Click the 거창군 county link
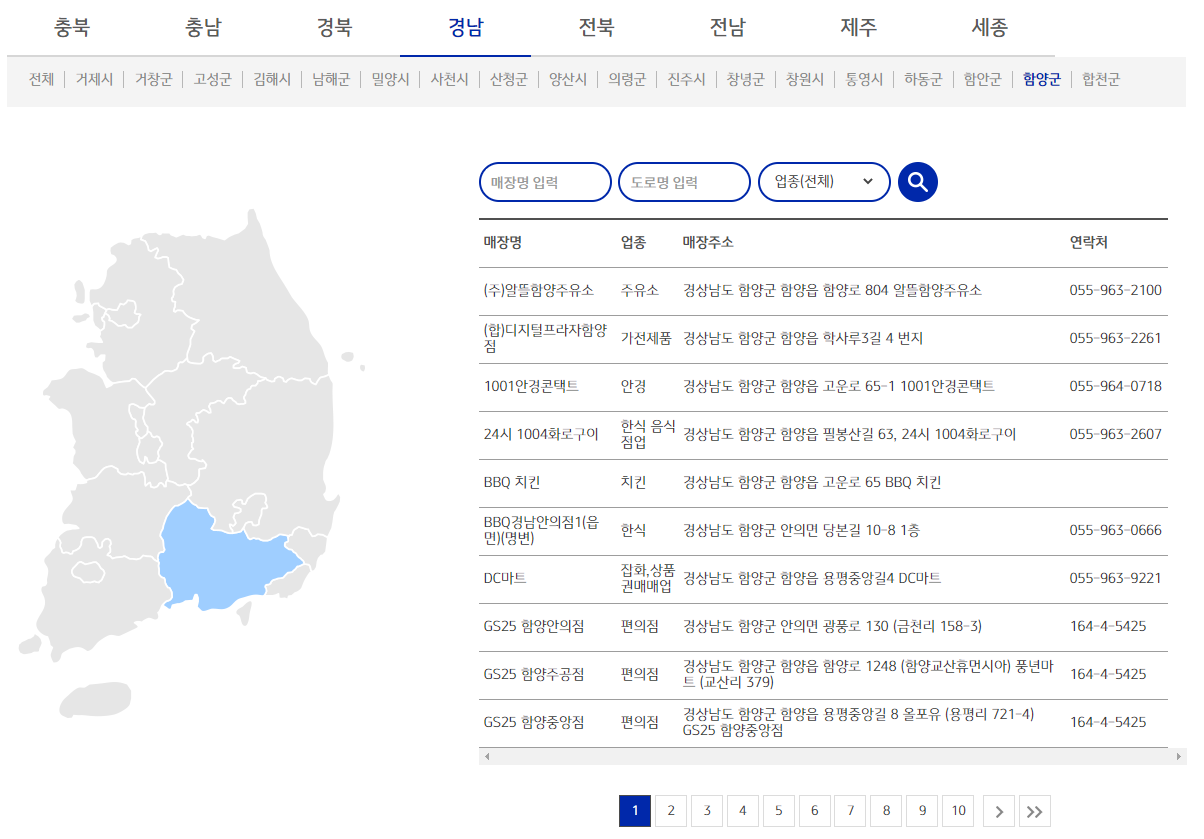Screen dimensions: 1204x839 tap(154, 79)
